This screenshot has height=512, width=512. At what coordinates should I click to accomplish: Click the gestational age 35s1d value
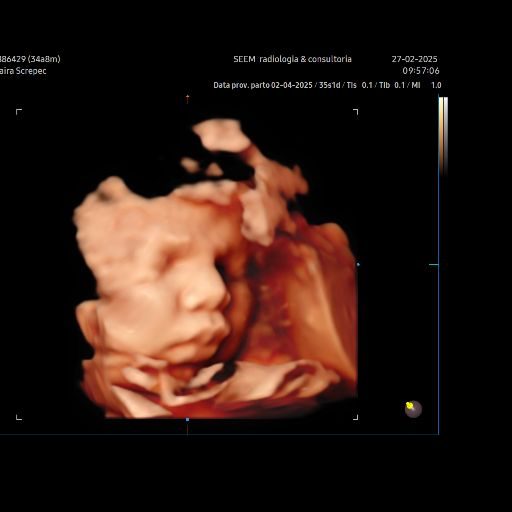[329, 85]
